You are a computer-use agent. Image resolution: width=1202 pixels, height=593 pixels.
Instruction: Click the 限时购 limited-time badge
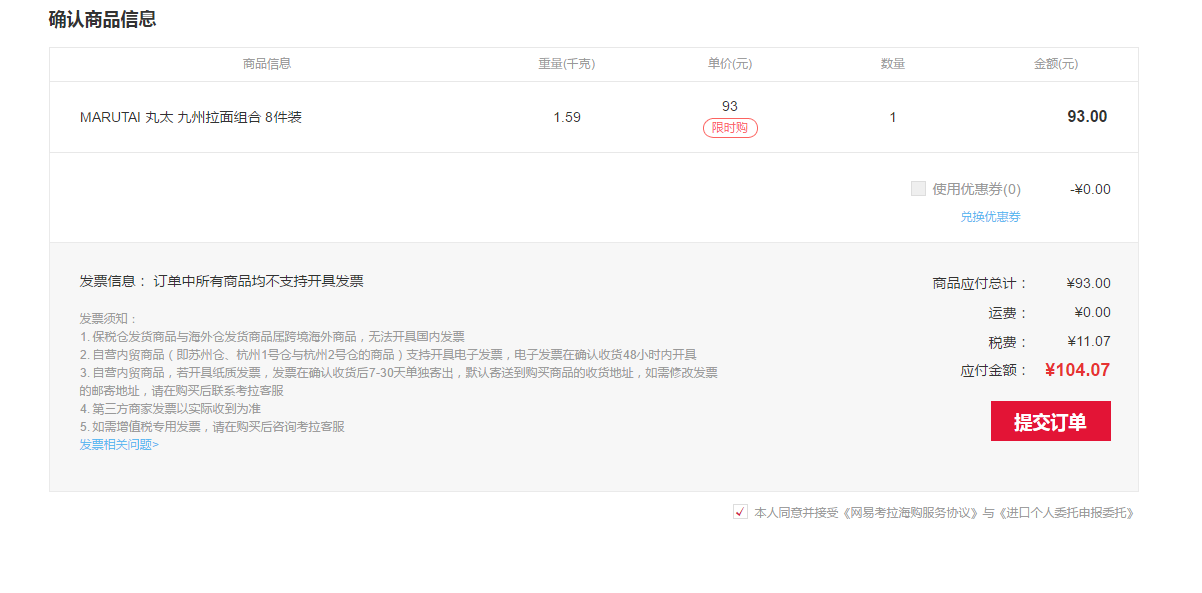730,128
